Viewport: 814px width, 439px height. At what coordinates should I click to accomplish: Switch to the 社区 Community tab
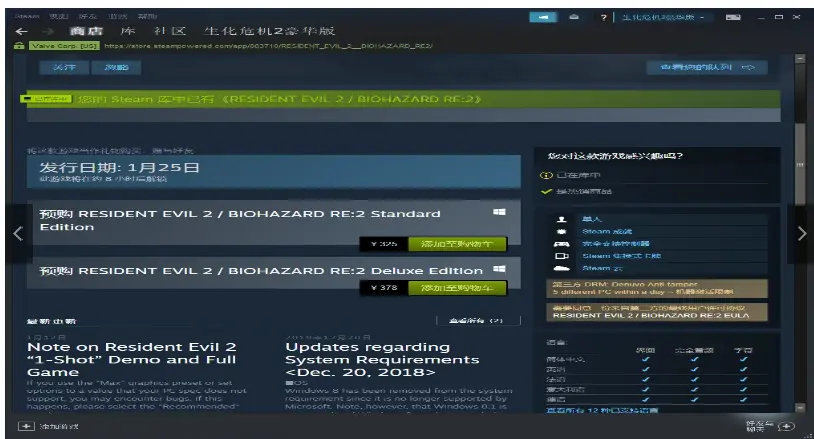click(x=170, y=31)
